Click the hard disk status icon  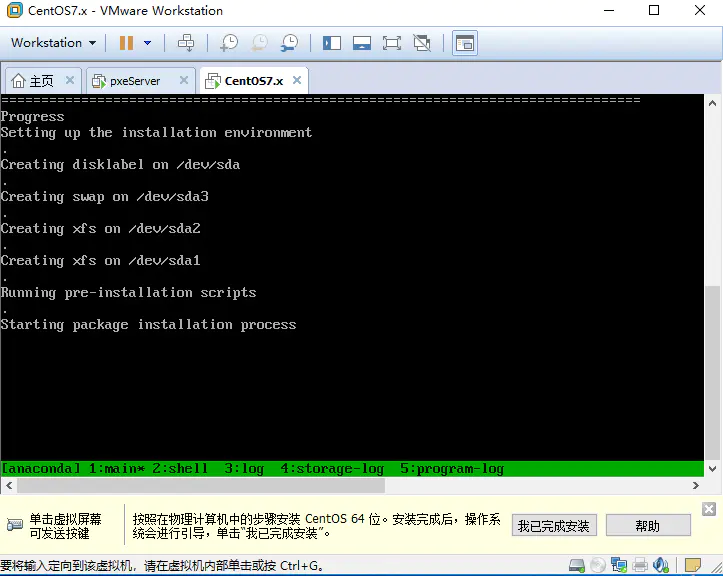(x=576, y=565)
